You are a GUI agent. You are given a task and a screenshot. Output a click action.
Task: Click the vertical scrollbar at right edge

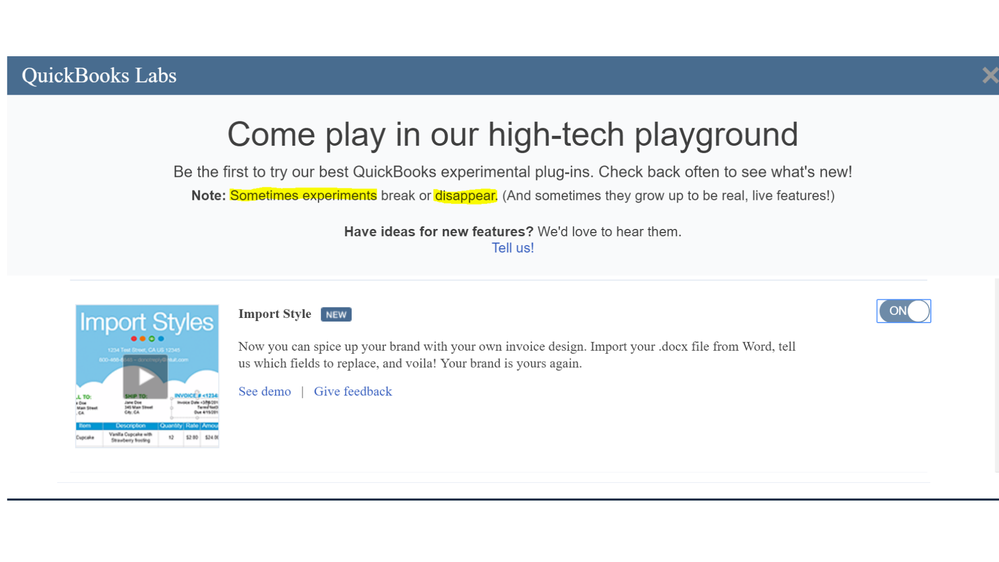pyautogui.click(x=996, y=375)
